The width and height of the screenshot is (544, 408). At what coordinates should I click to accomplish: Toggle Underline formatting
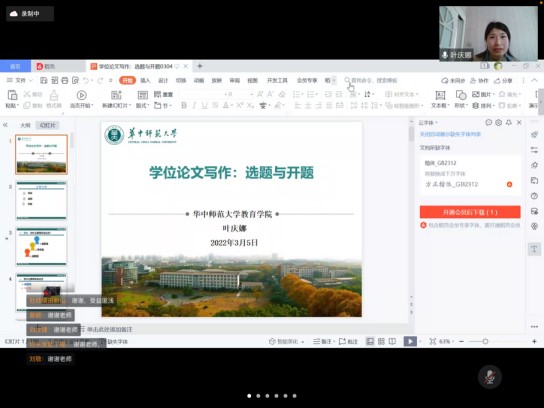tap(205, 105)
